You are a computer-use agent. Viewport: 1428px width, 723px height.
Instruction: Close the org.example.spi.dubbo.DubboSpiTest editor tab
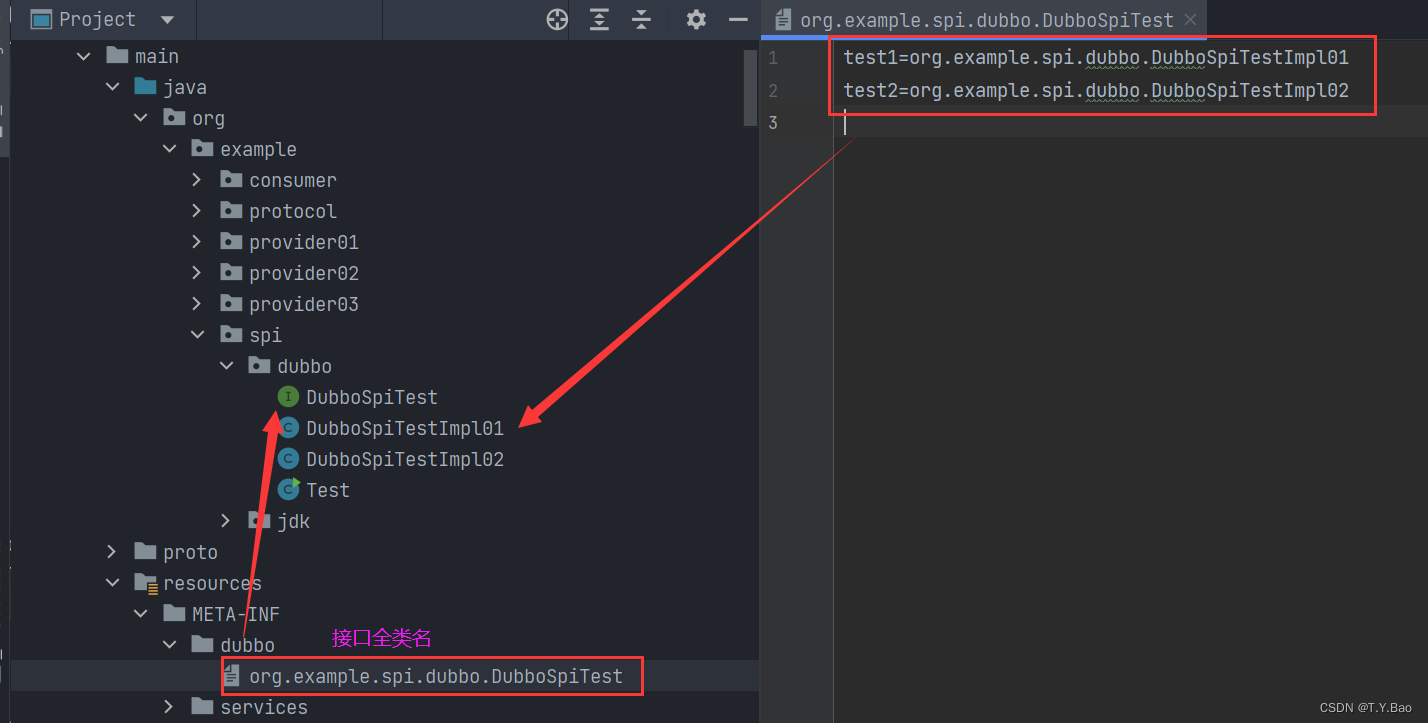[1190, 20]
